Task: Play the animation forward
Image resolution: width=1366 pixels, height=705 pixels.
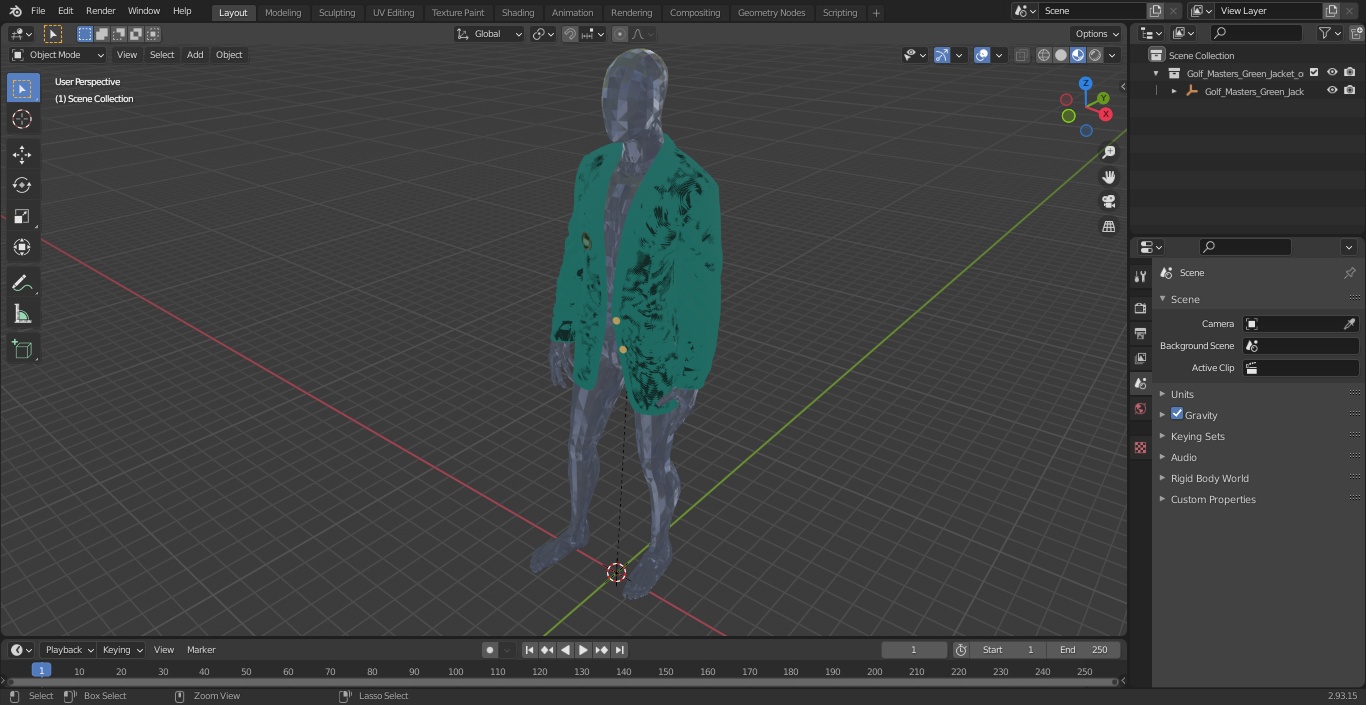Action: point(583,650)
